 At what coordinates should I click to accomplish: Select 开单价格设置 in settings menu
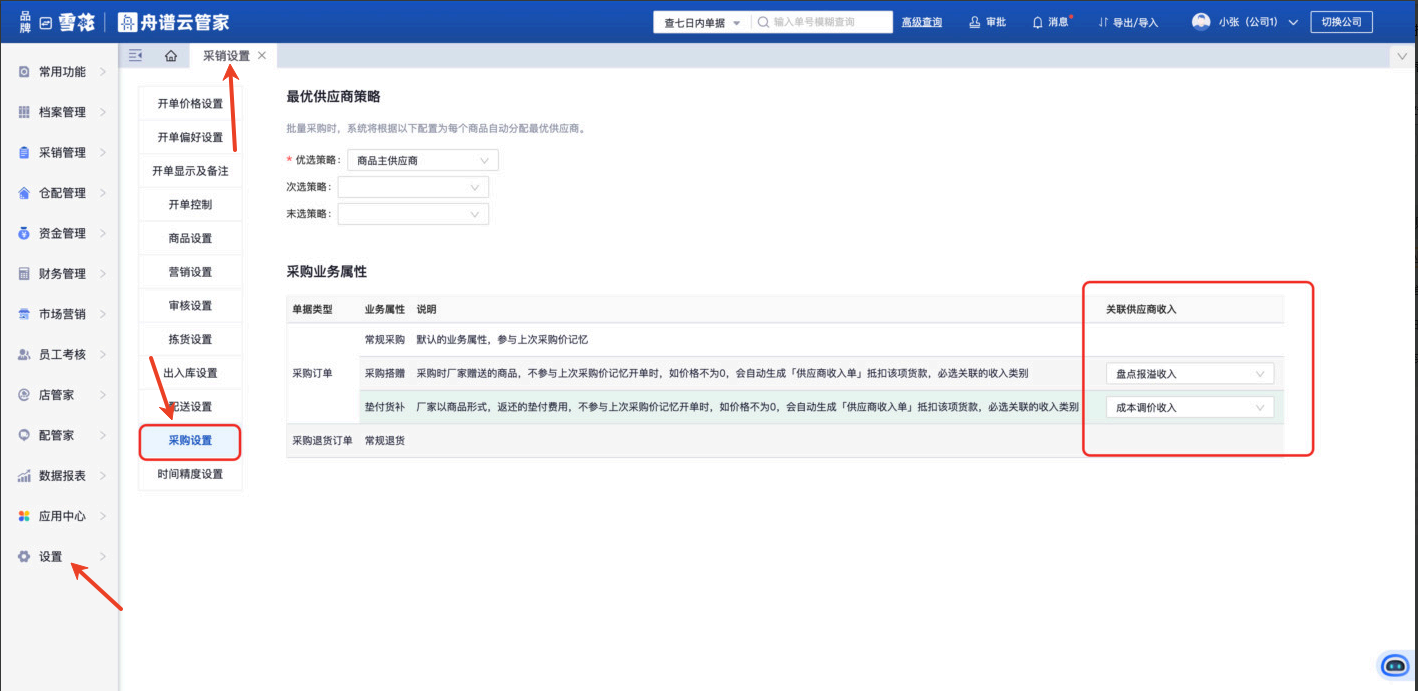(x=190, y=104)
